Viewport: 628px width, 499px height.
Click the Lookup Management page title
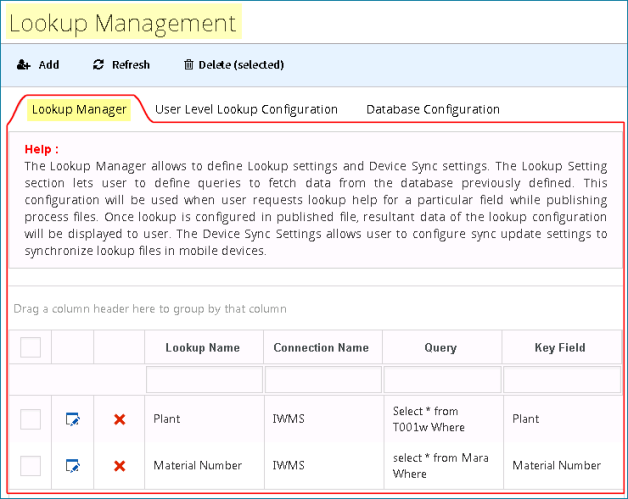(123, 23)
